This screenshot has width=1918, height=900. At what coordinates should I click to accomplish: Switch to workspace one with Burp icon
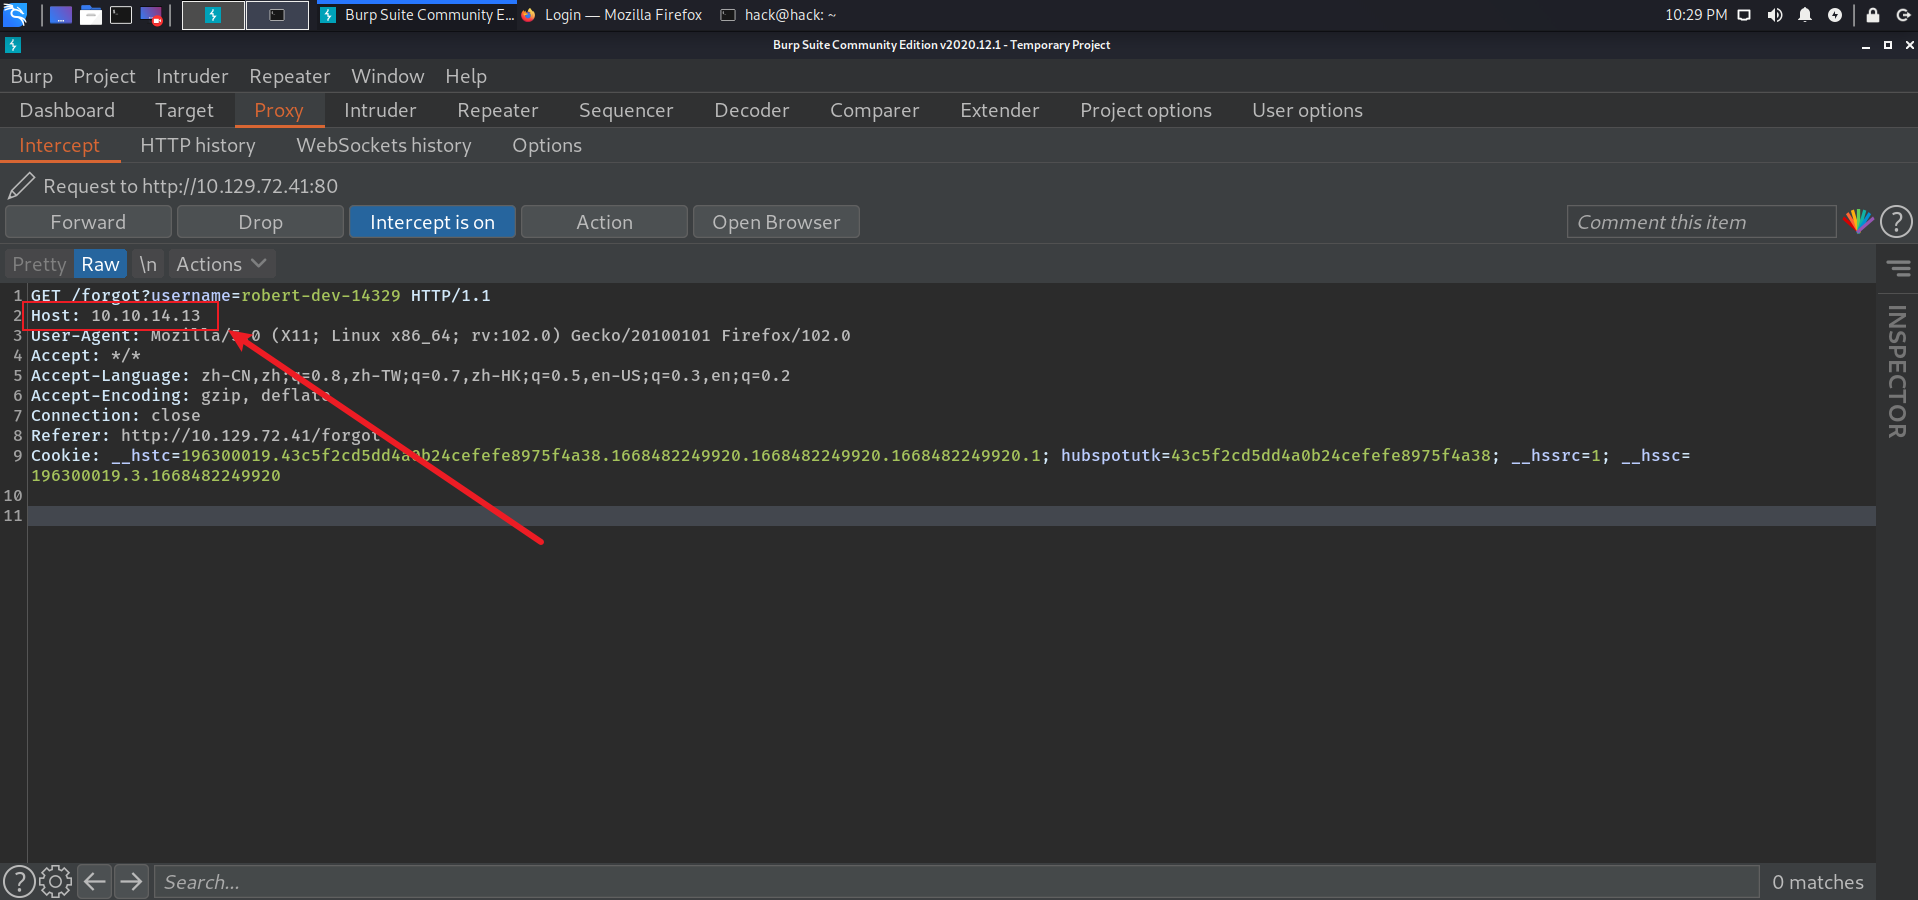(213, 15)
